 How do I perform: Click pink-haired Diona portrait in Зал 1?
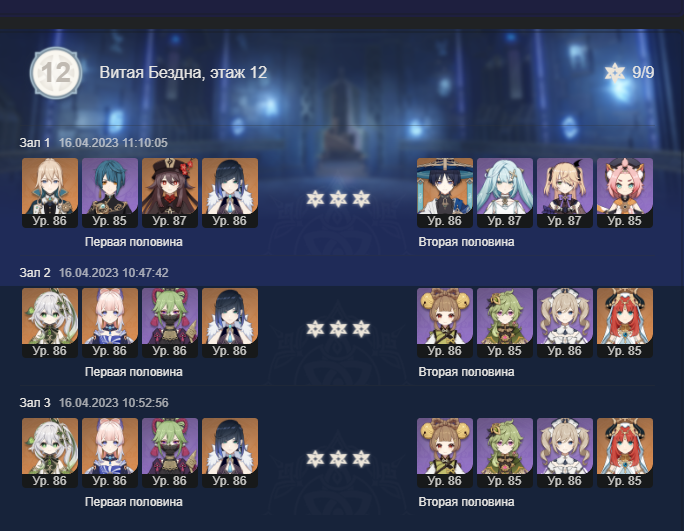coord(625,192)
